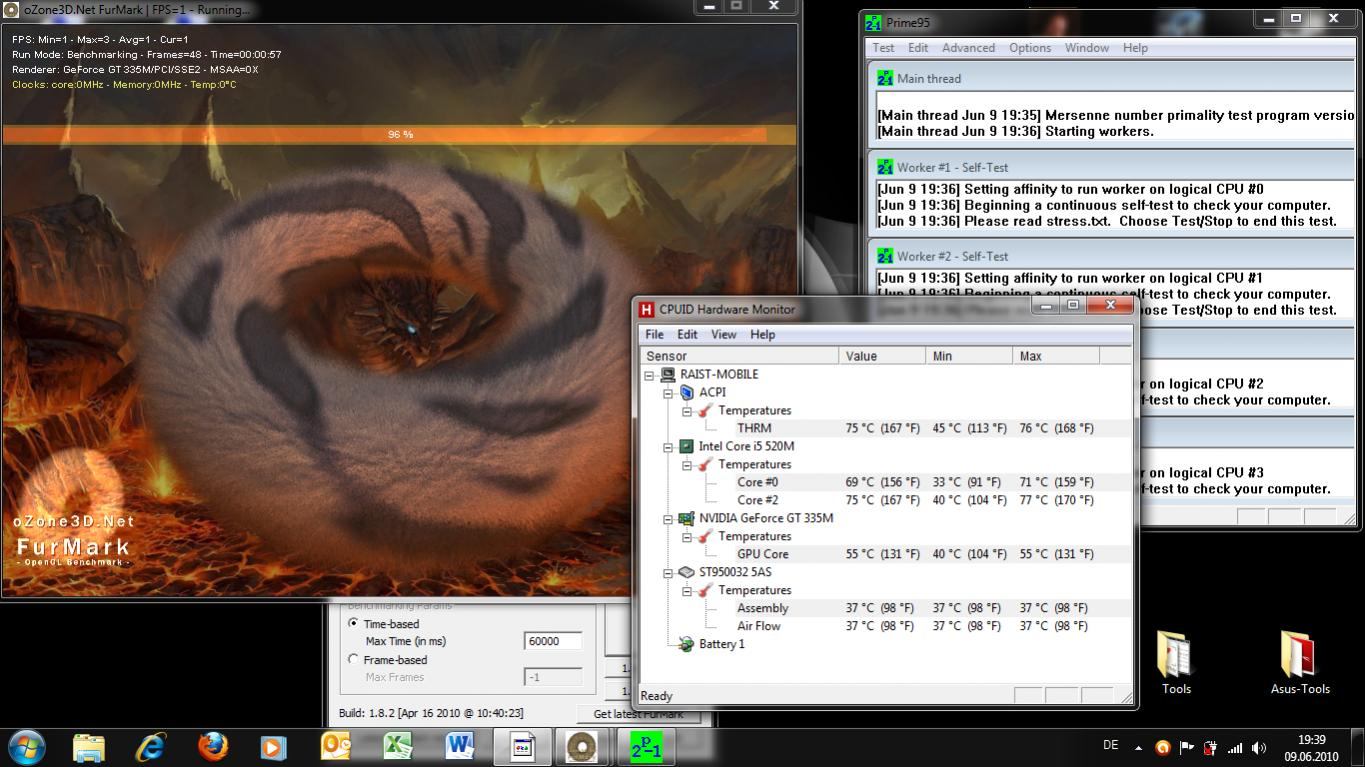Image resolution: width=1365 pixels, height=767 pixels.
Task: Collapse Temperatures under NVIDIA GeForce GT 335M
Action: coord(687,537)
